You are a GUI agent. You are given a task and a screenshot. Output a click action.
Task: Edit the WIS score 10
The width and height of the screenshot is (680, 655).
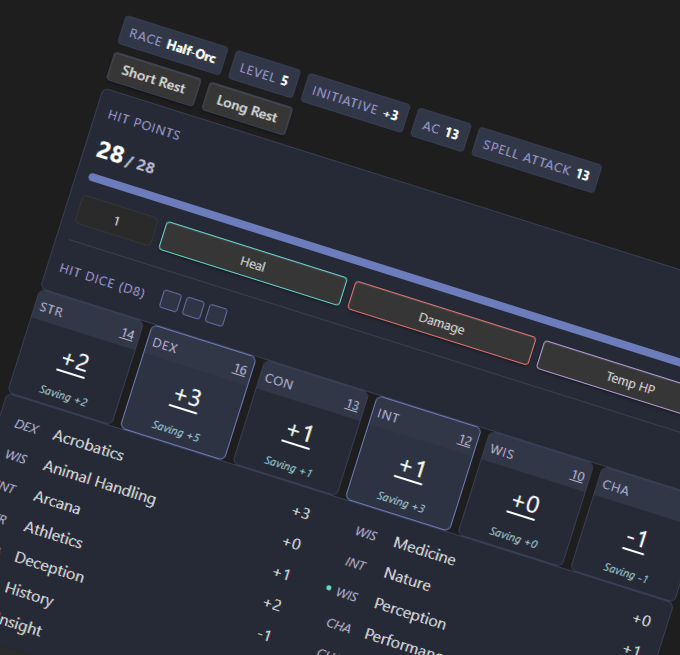577,476
